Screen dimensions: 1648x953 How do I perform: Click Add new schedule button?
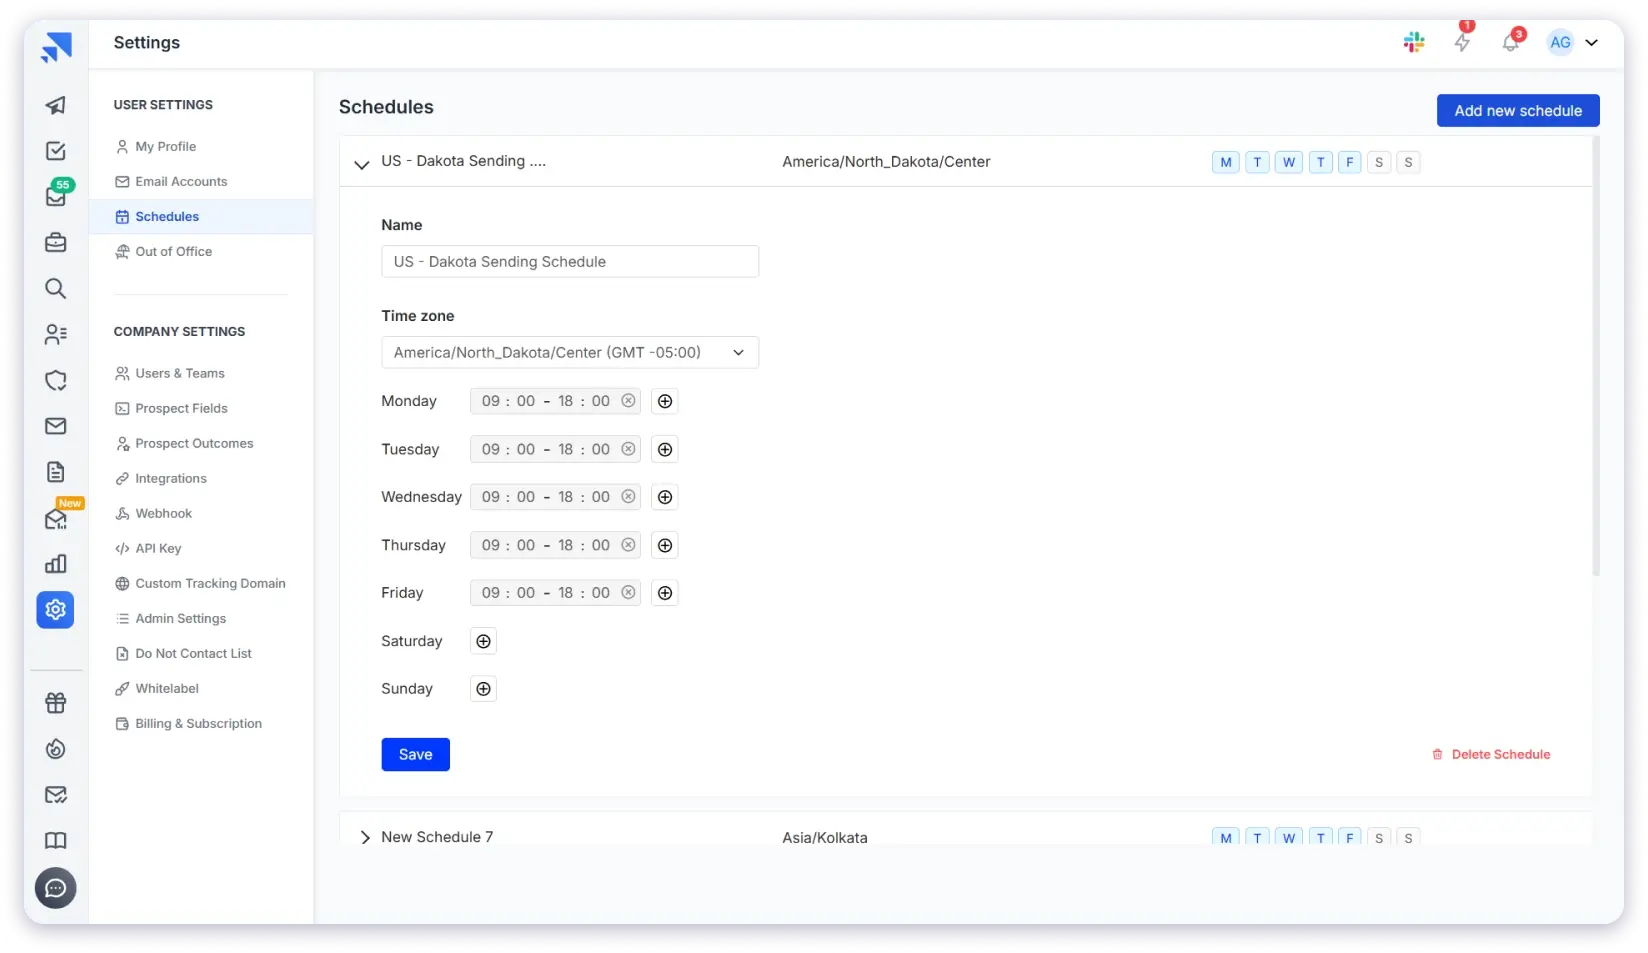point(1518,110)
